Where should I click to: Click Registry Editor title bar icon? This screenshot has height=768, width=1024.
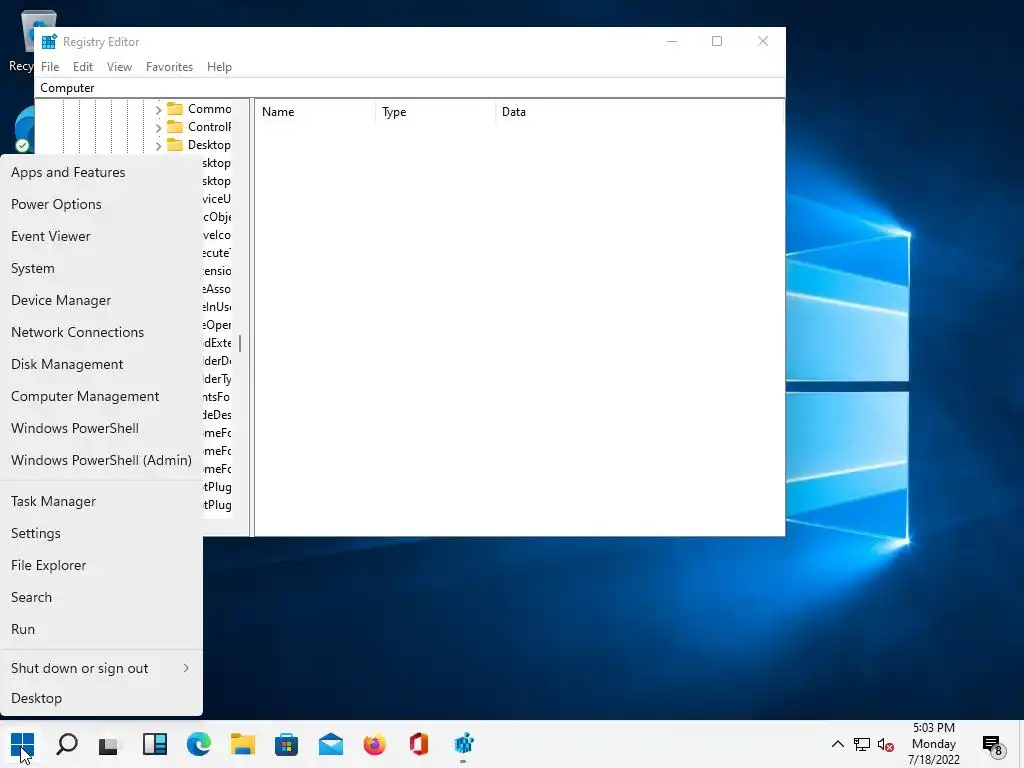tap(49, 42)
